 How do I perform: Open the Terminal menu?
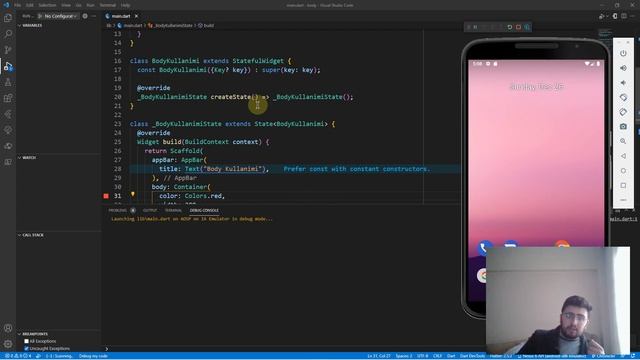(108, 5)
